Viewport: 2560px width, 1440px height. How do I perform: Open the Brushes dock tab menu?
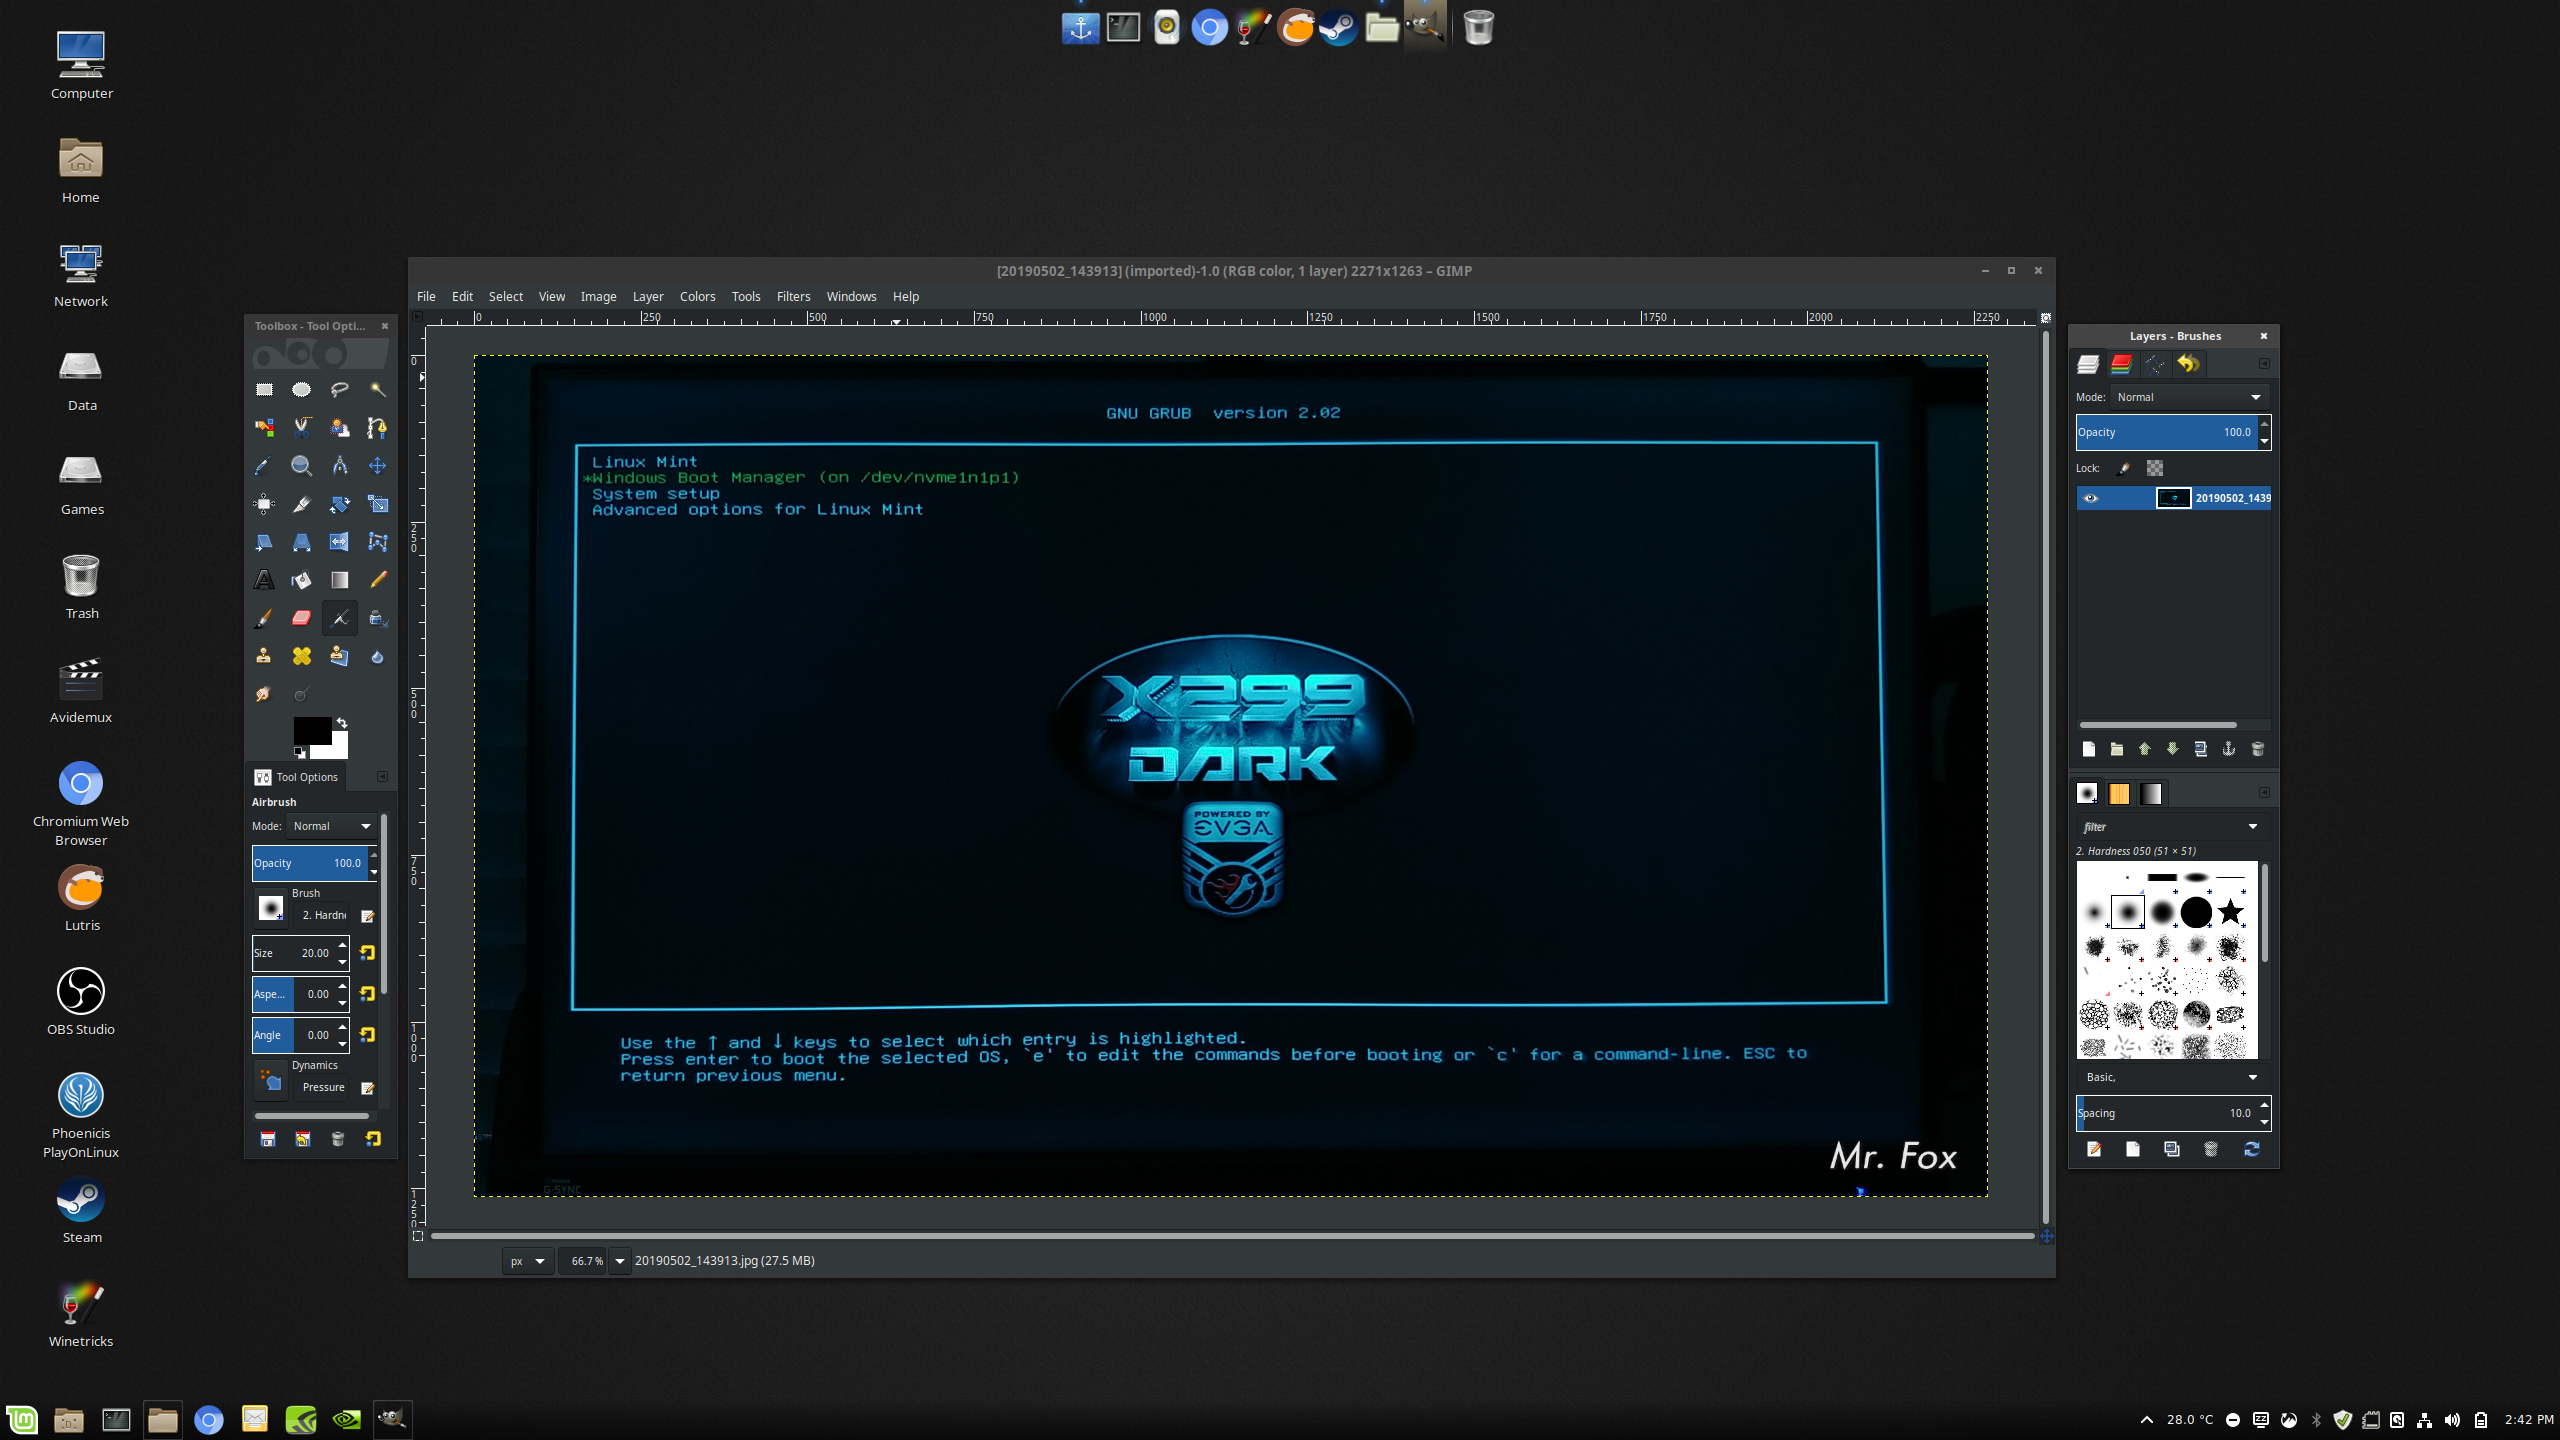[2264, 792]
